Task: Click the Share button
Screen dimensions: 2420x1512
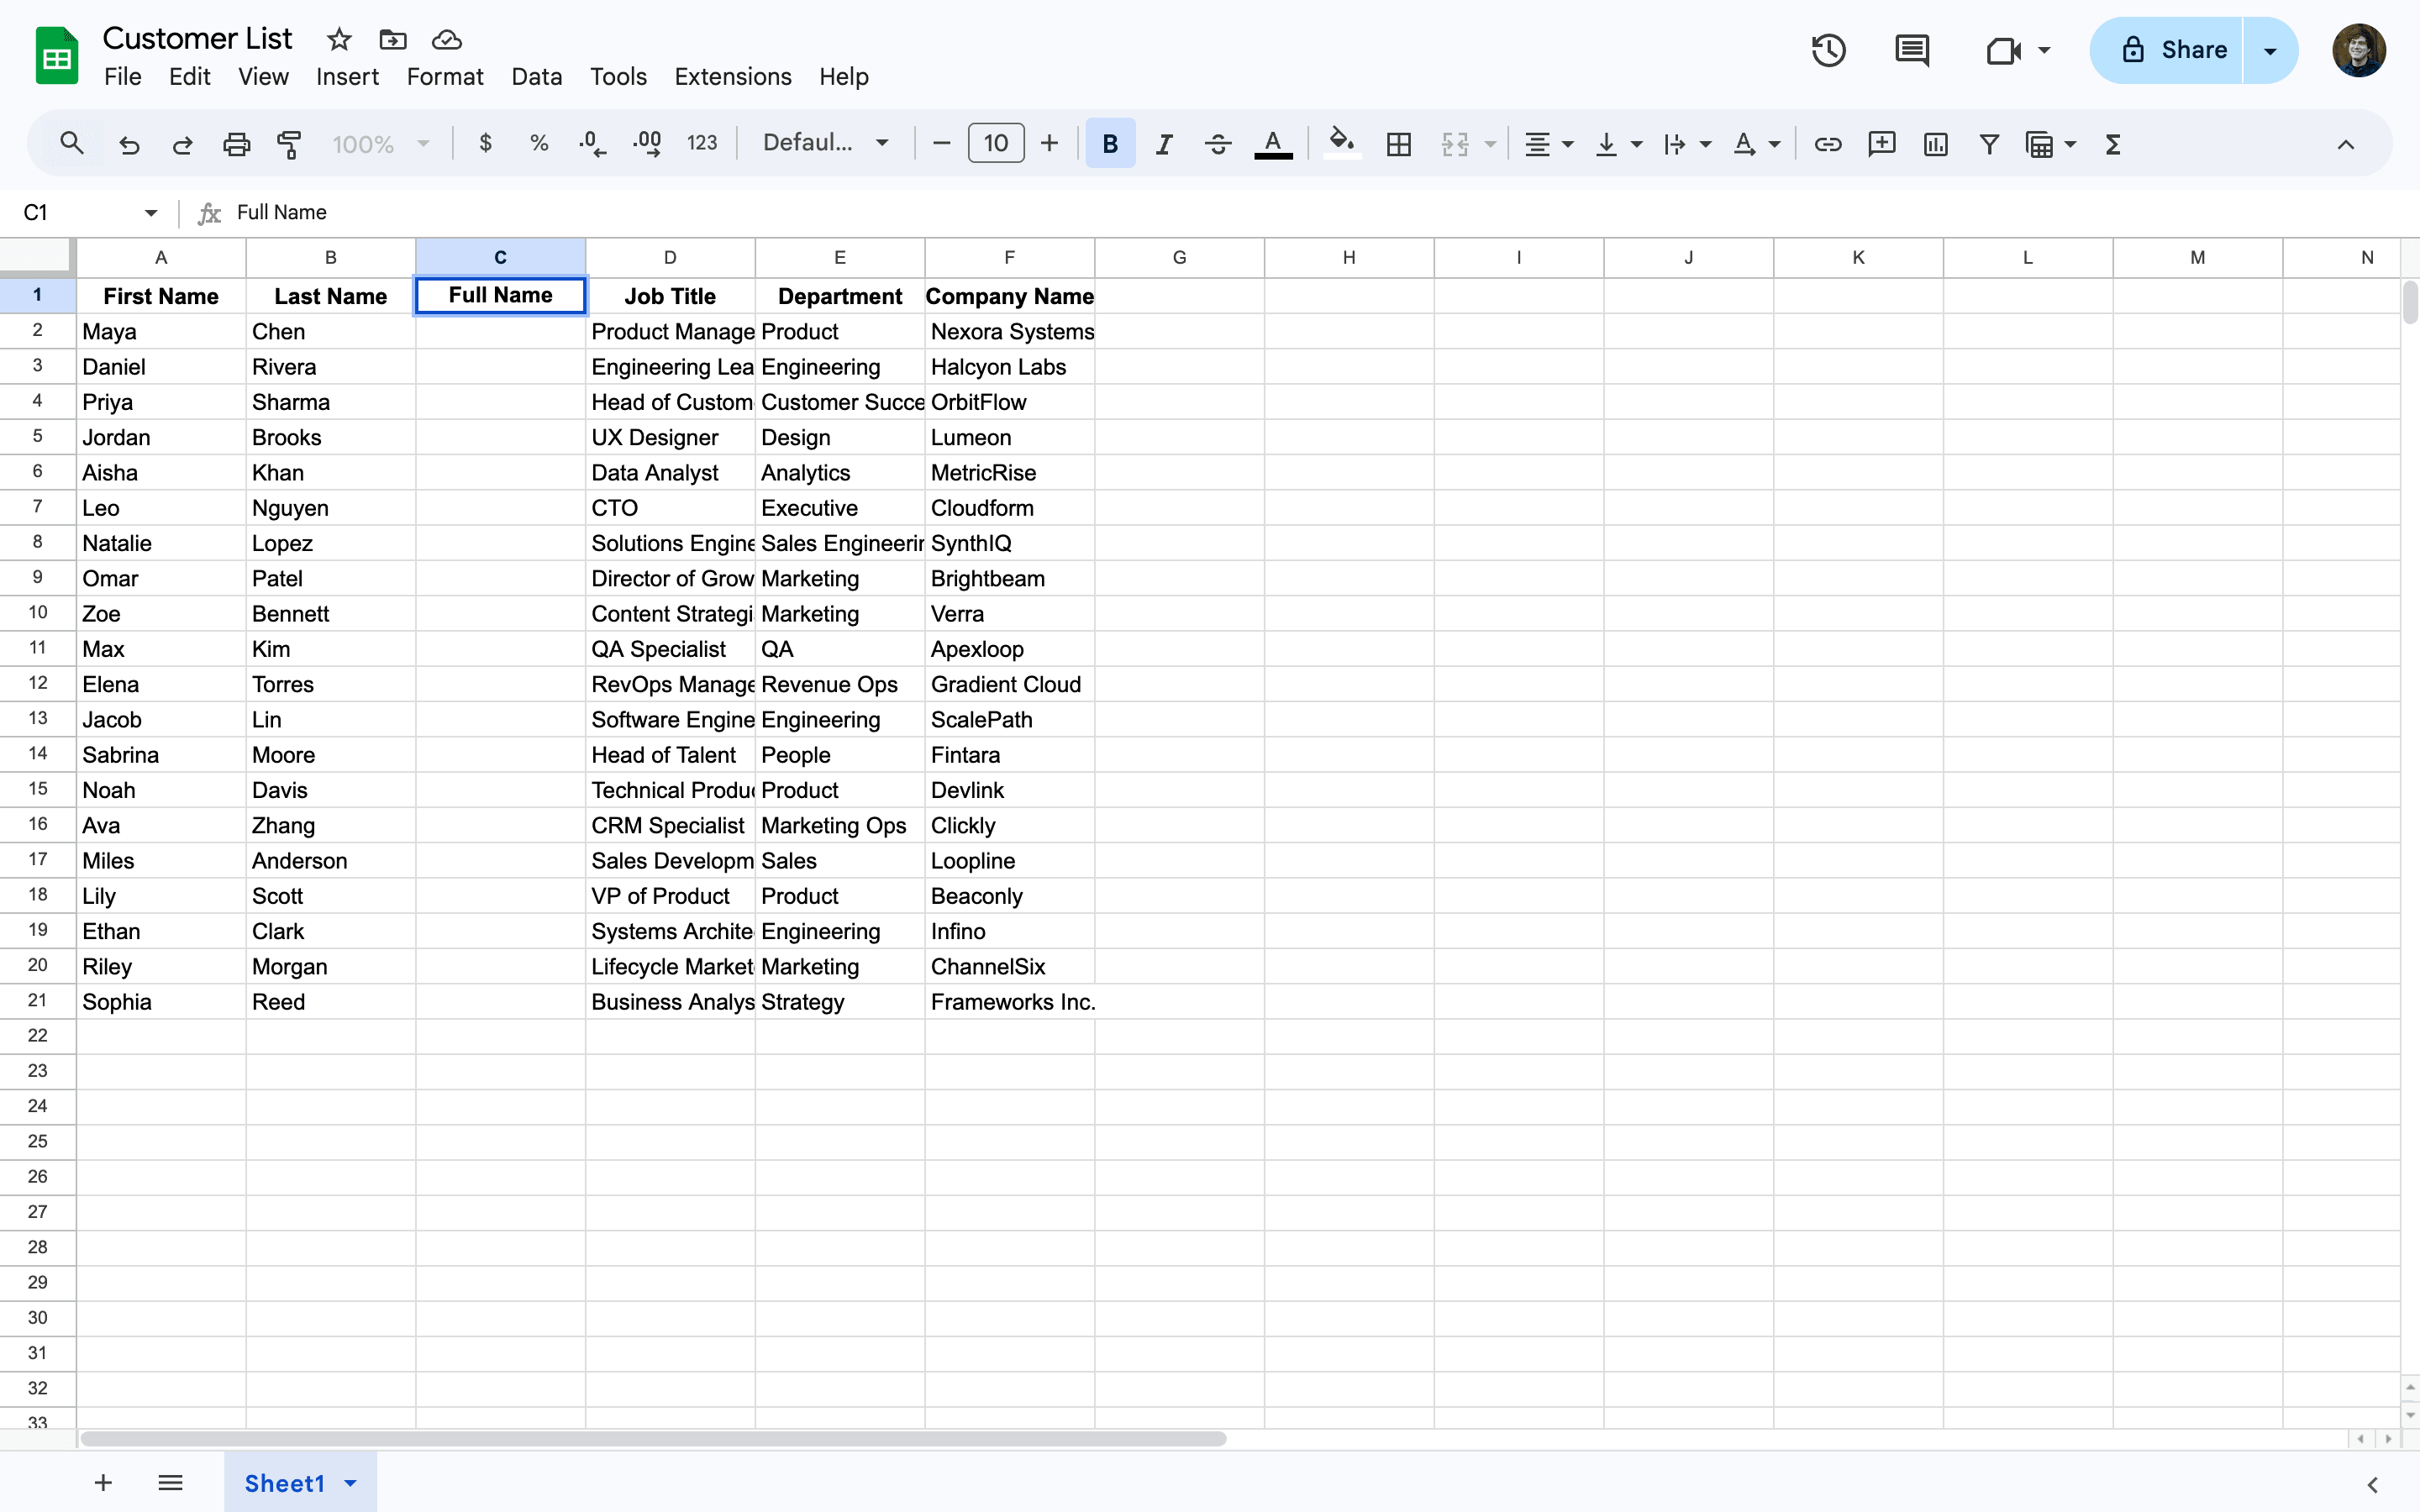Action: pyautogui.click(x=2167, y=50)
